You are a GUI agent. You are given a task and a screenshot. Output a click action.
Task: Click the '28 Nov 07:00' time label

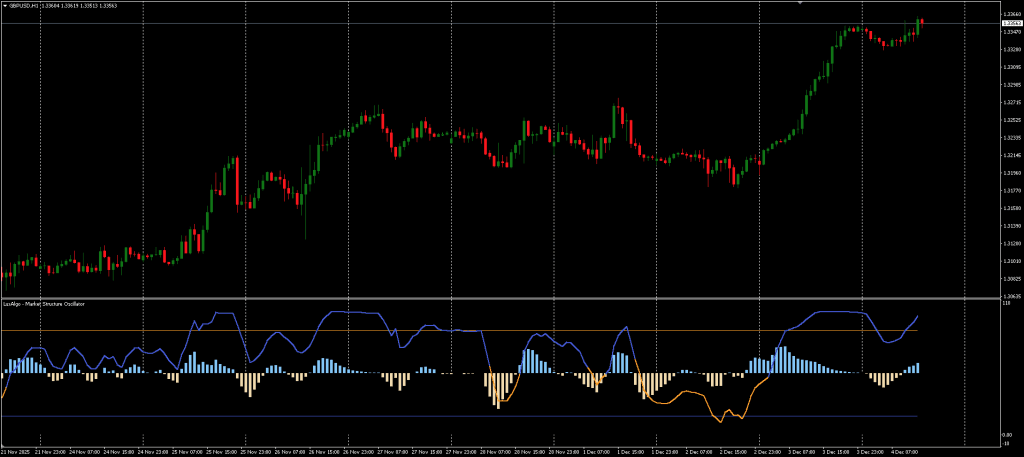494,451
